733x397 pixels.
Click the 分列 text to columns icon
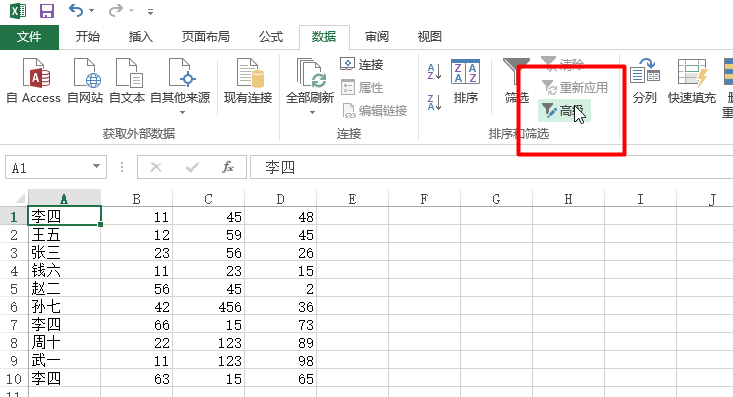click(645, 71)
